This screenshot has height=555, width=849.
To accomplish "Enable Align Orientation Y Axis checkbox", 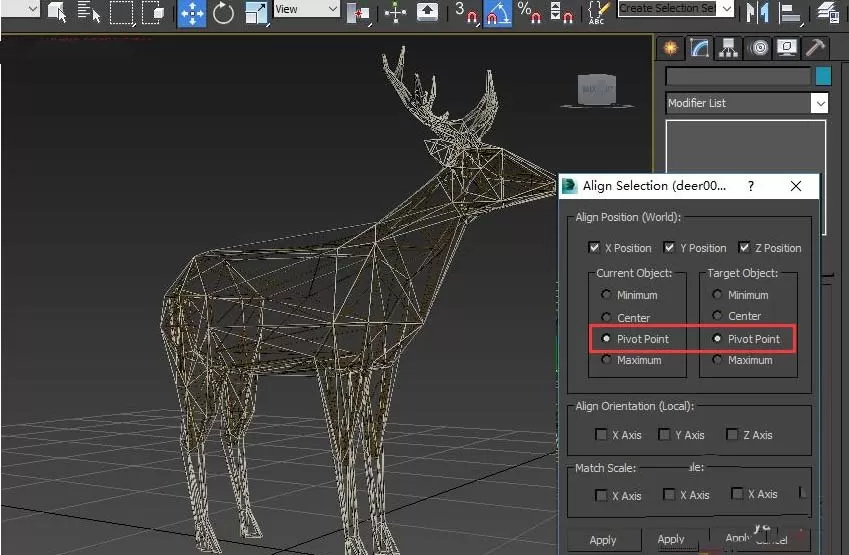I will [x=664, y=434].
